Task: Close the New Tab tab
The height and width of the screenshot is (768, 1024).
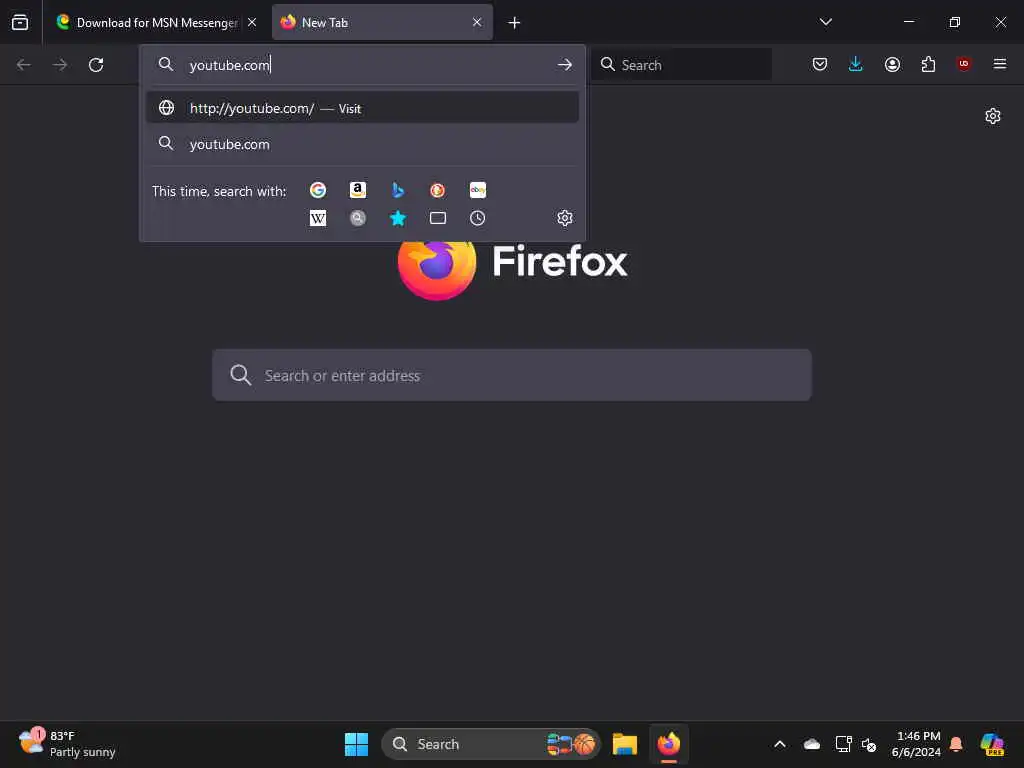Action: pos(477,22)
